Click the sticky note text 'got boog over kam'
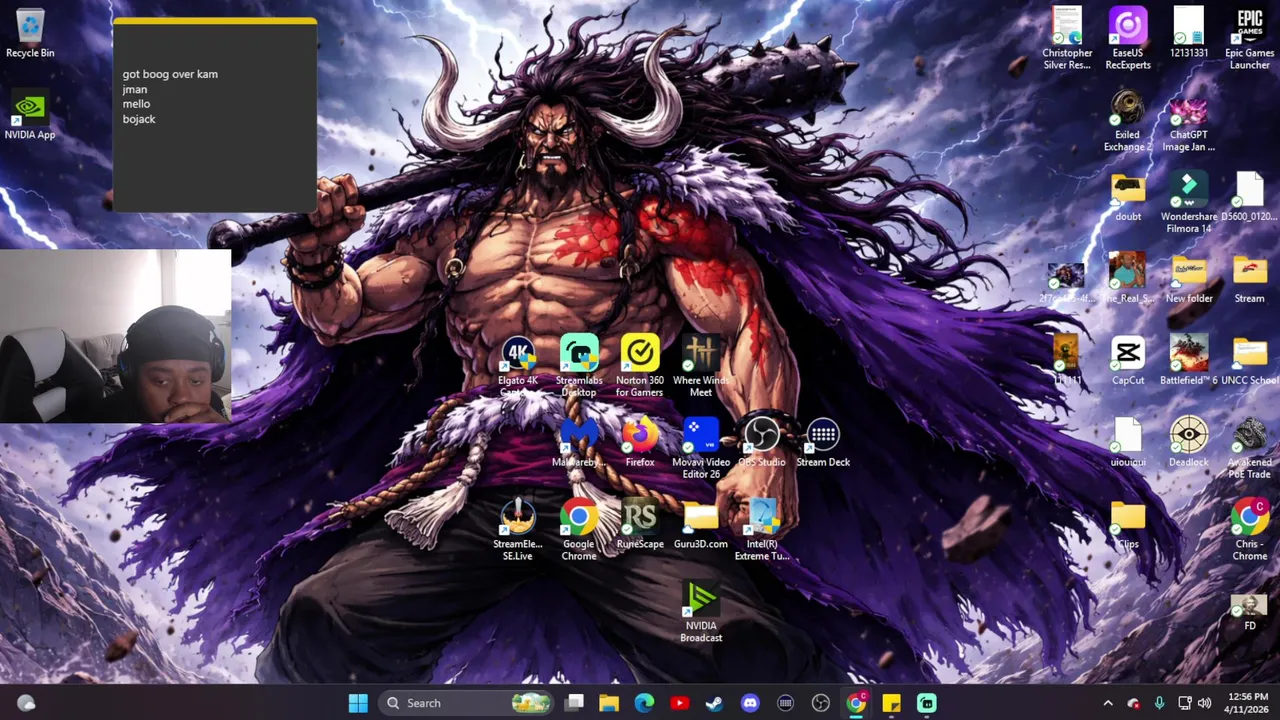The image size is (1280, 720). pos(170,74)
